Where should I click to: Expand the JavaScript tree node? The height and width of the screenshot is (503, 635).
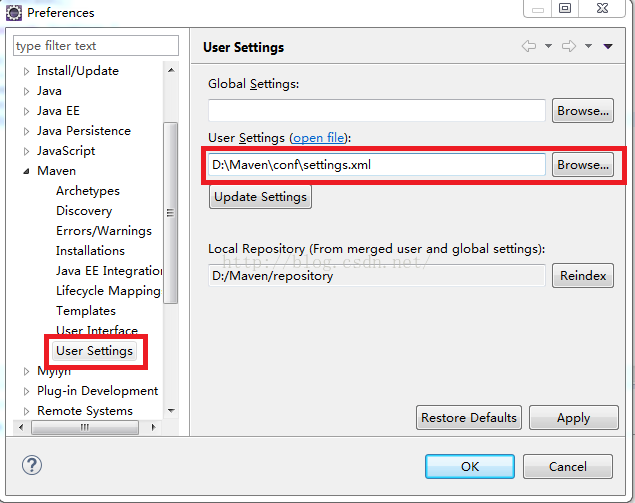click(26, 151)
